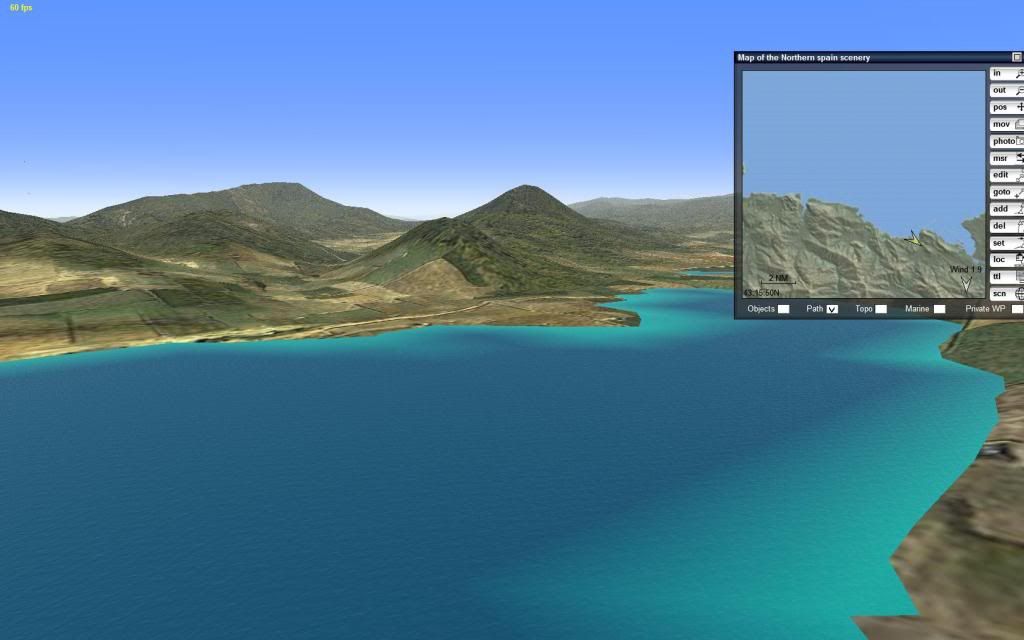Click the 43:15:50N latitude readout
The width and height of the screenshot is (1024, 640).
click(761, 293)
